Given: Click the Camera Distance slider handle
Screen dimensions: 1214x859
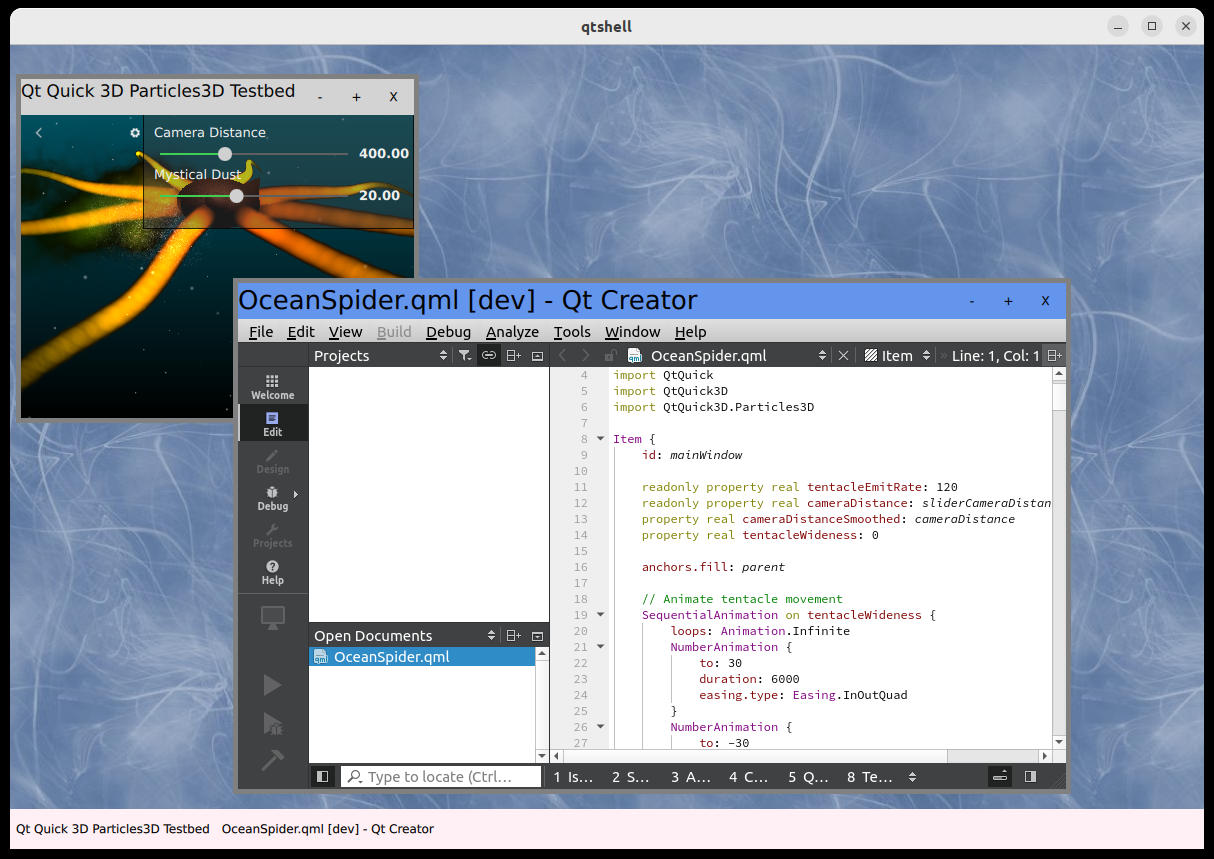Looking at the screenshot, I should click(x=225, y=154).
